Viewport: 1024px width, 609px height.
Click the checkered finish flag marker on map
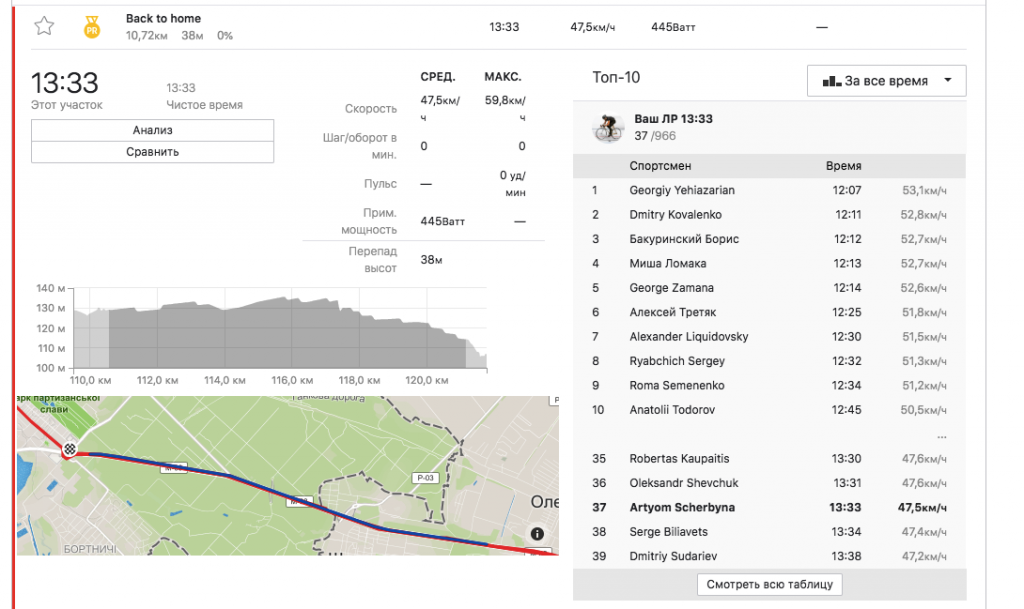69,449
